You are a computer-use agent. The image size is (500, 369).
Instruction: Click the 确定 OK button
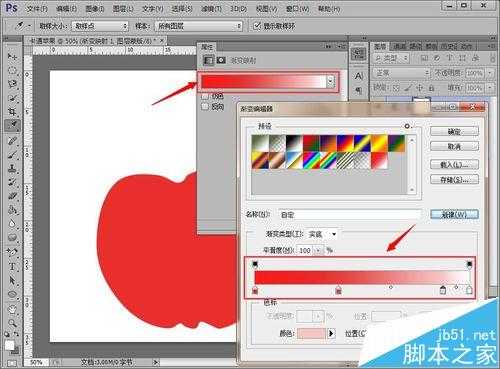[454, 131]
